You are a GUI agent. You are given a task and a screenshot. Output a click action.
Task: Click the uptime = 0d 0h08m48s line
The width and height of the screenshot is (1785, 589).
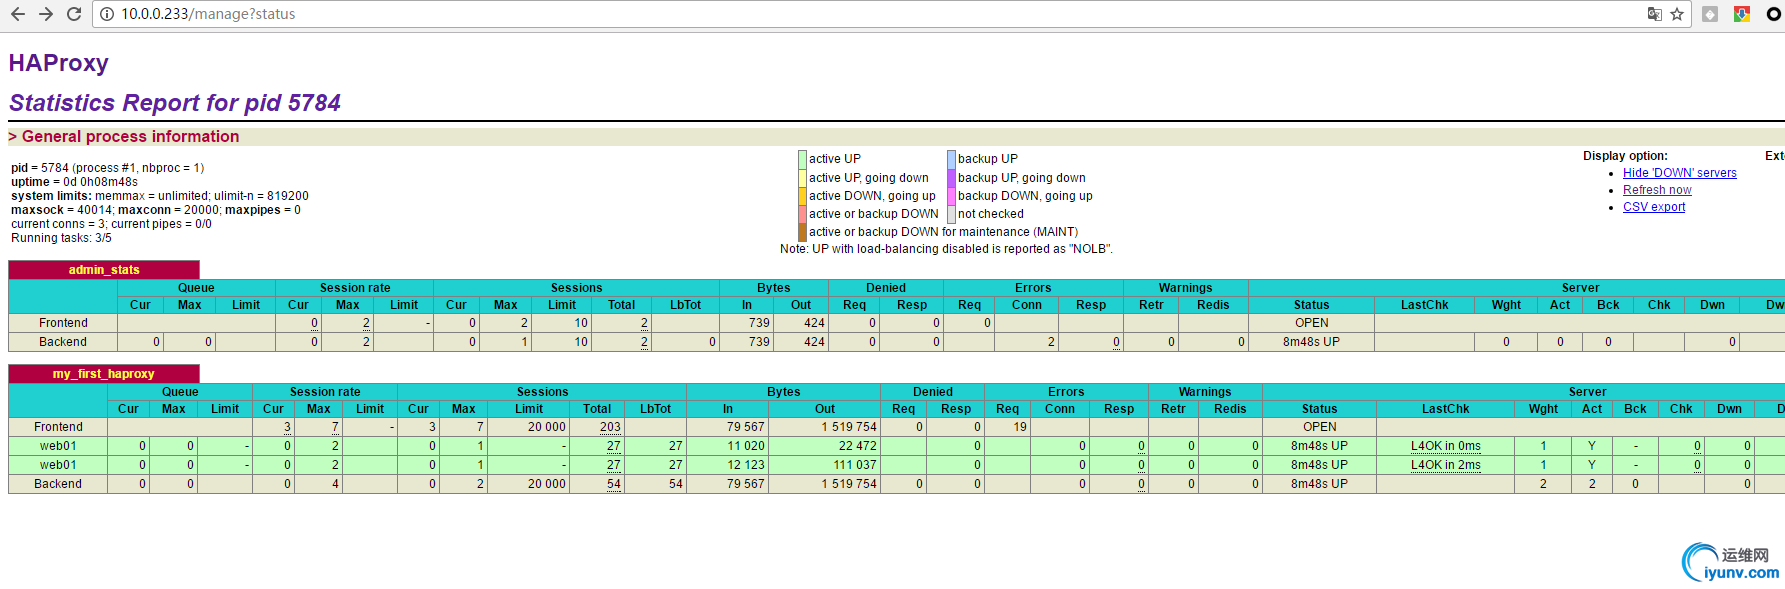click(74, 182)
